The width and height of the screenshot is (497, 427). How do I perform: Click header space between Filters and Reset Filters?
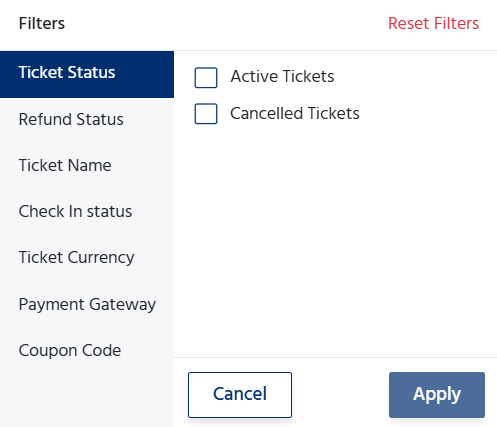(227, 23)
